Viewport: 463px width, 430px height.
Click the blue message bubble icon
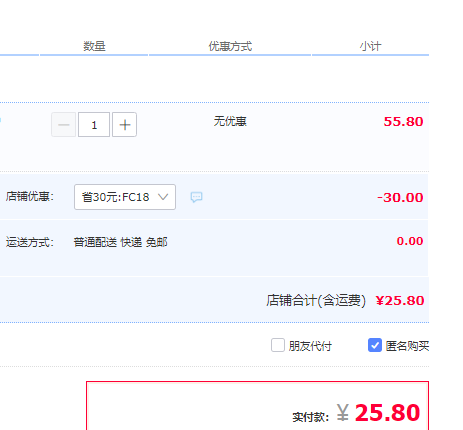pos(196,197)
